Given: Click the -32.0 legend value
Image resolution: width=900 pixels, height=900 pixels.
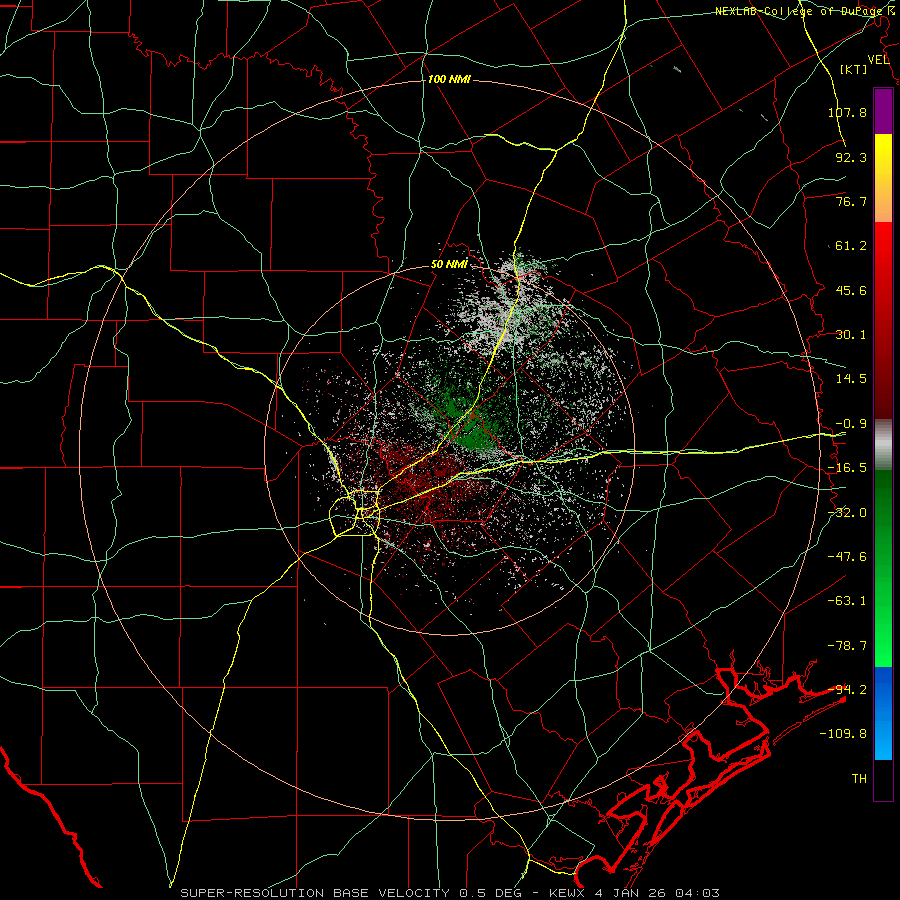Looking at the screenshot, I should [x=847, y=513].
